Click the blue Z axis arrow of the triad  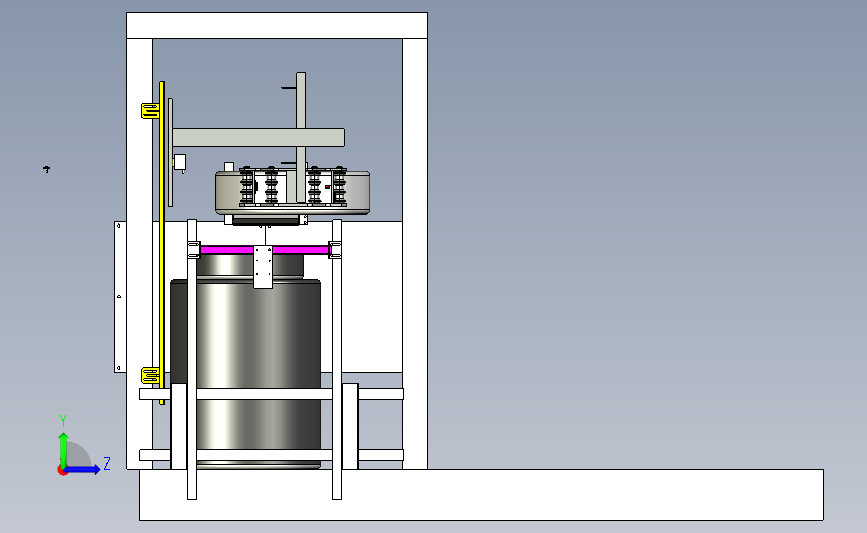coord(83,470)
